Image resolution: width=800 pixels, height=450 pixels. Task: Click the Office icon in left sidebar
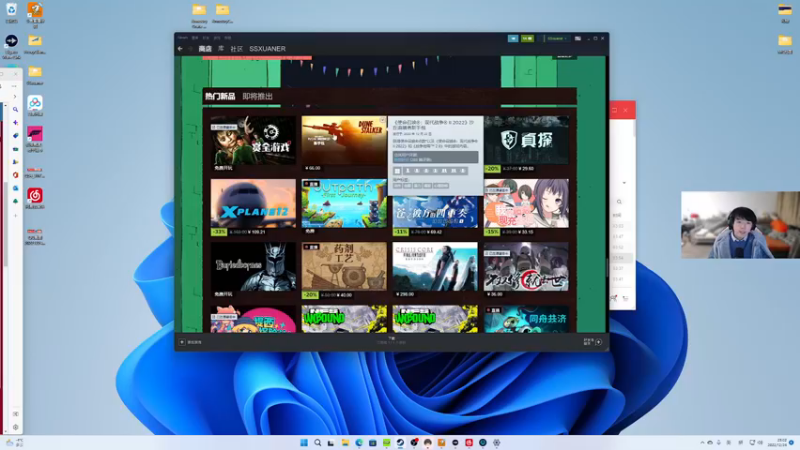click(15, 175)
